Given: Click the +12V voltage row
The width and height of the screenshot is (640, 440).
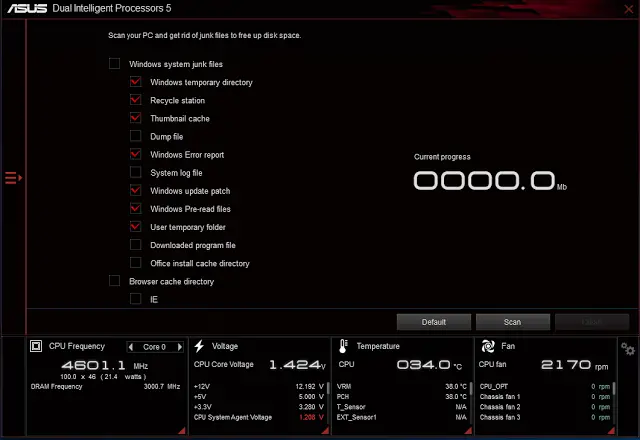Looking at the screenshot, I should pyautogui.click(x=259, y=387).
